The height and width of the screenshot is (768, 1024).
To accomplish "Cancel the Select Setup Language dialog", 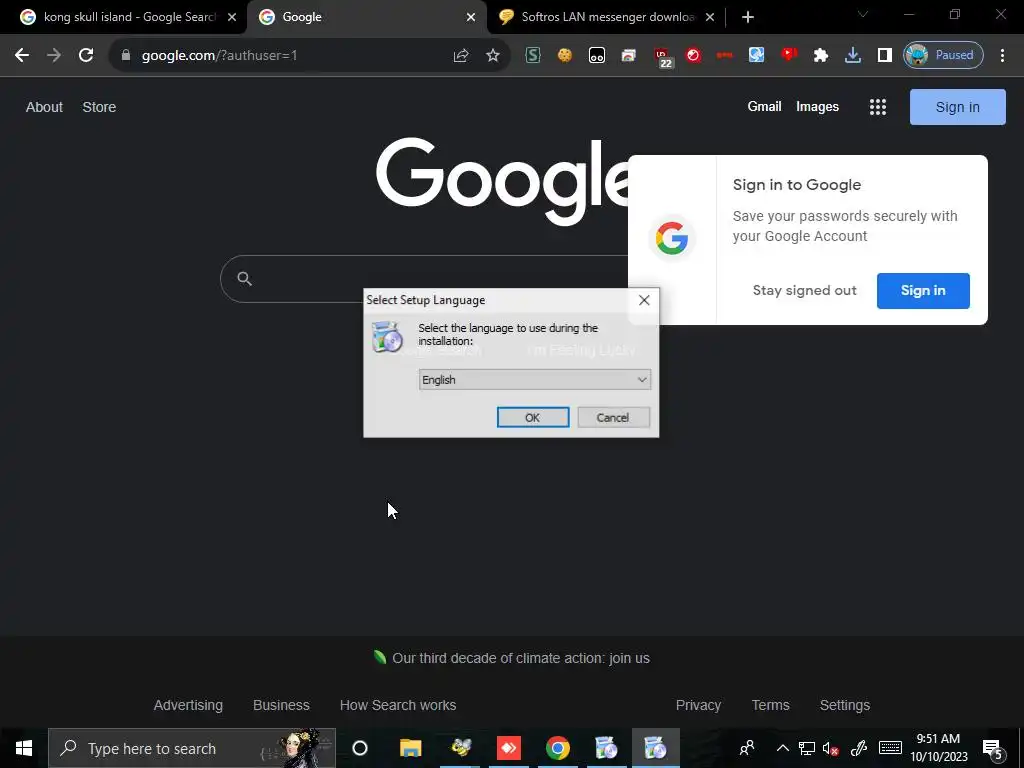I will coord(613,417).
